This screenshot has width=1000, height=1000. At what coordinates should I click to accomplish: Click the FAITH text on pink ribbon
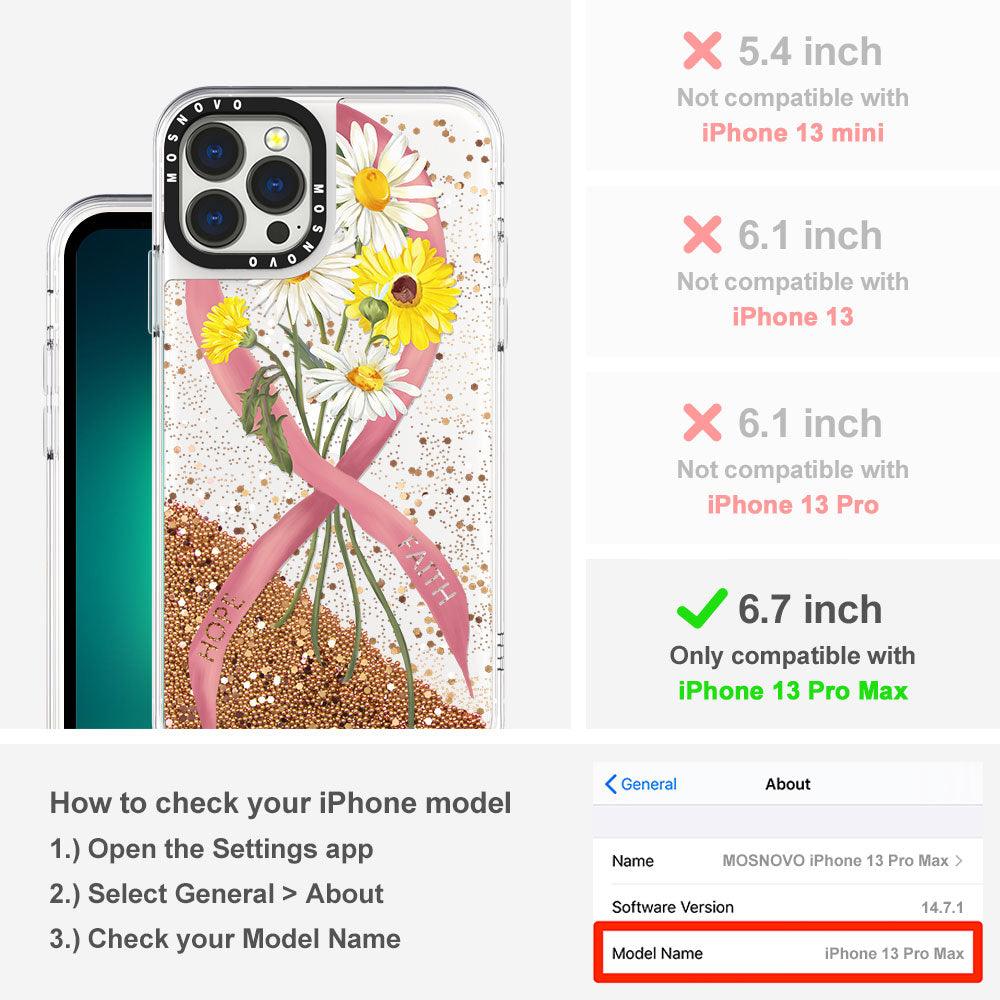(428, 569)
